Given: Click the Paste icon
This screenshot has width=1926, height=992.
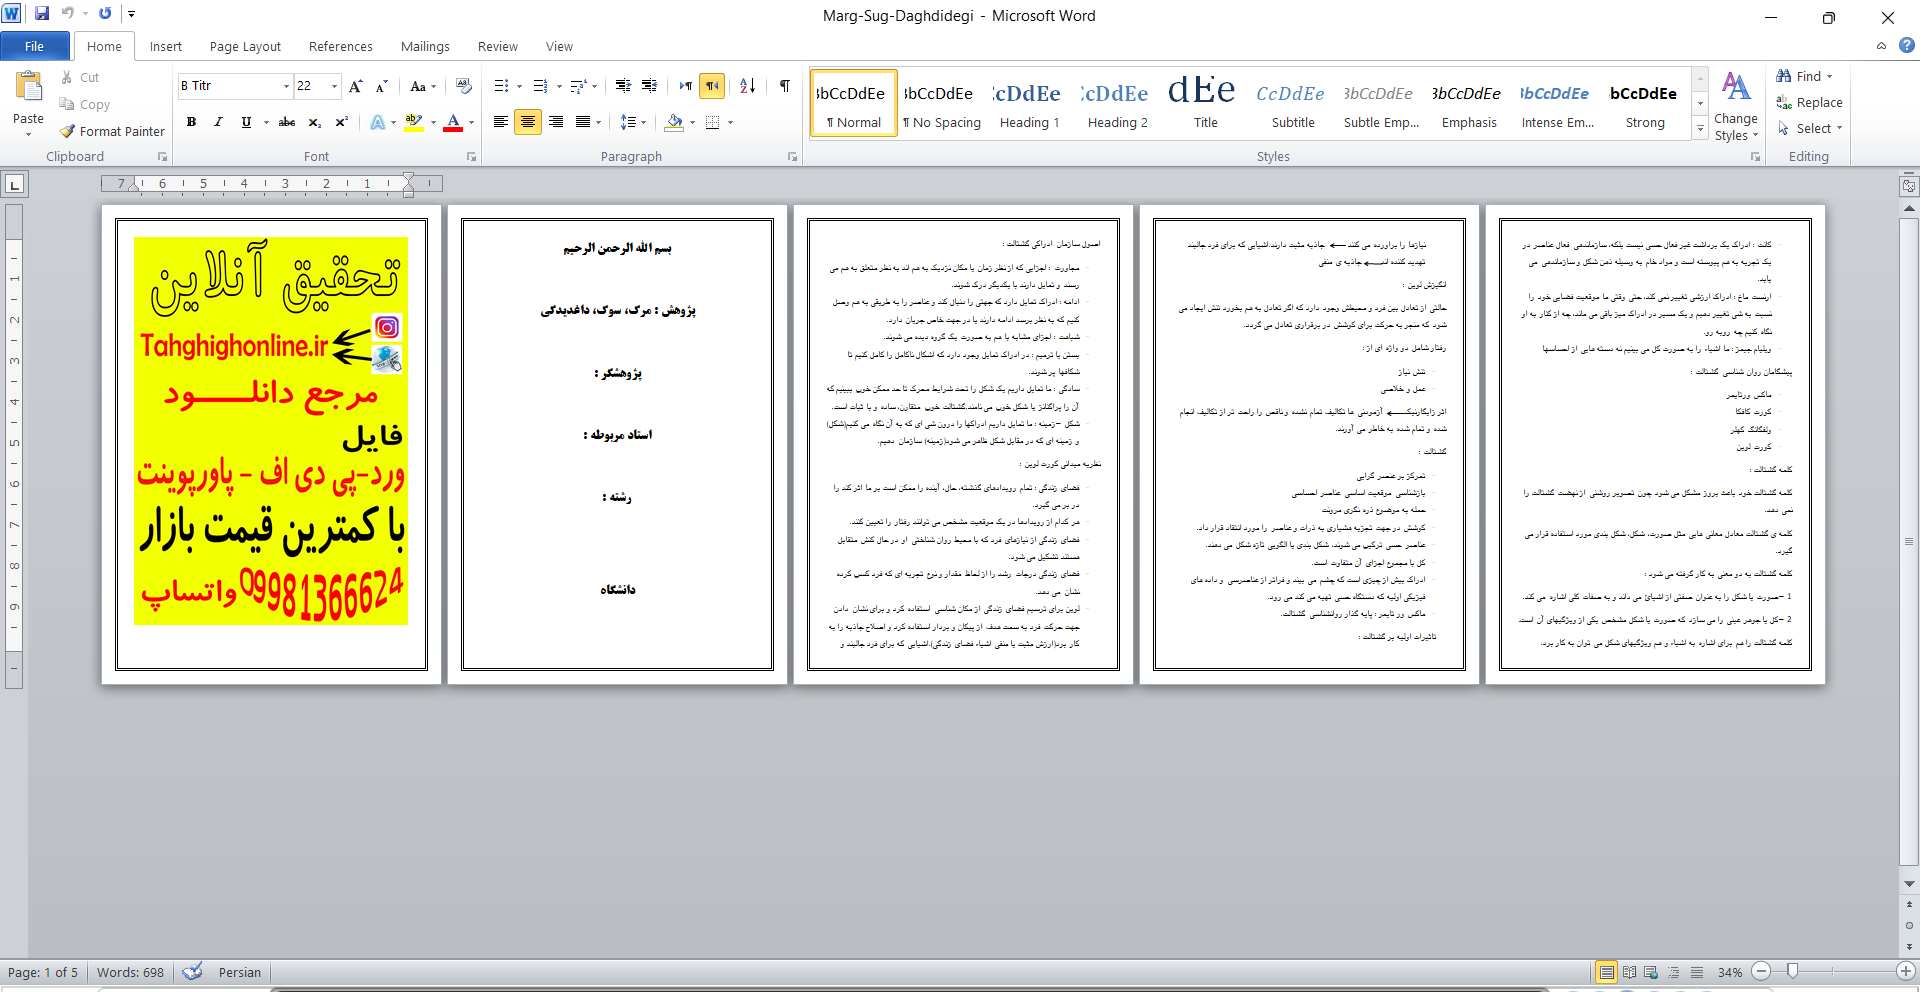Looking at the screenshot, I should [x=28, y=88].
